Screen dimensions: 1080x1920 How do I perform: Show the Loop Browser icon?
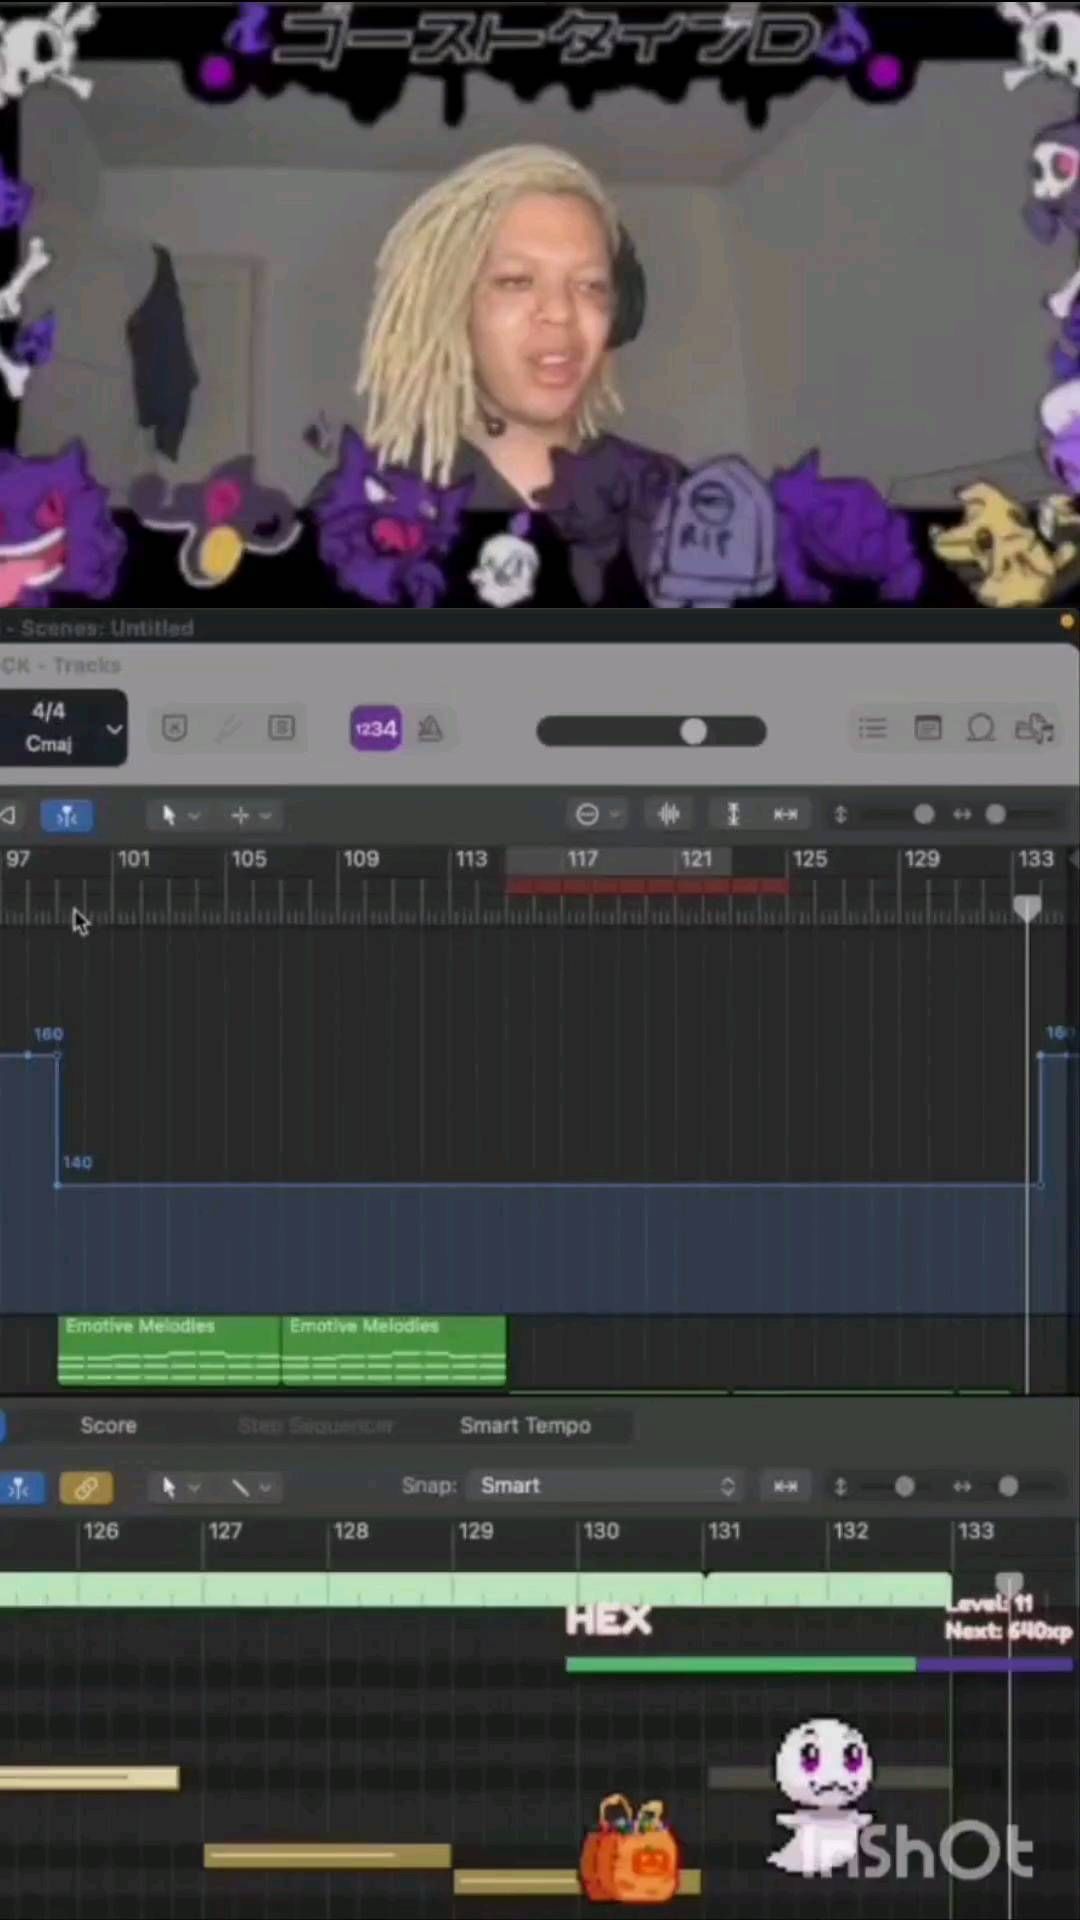[981, 729]
